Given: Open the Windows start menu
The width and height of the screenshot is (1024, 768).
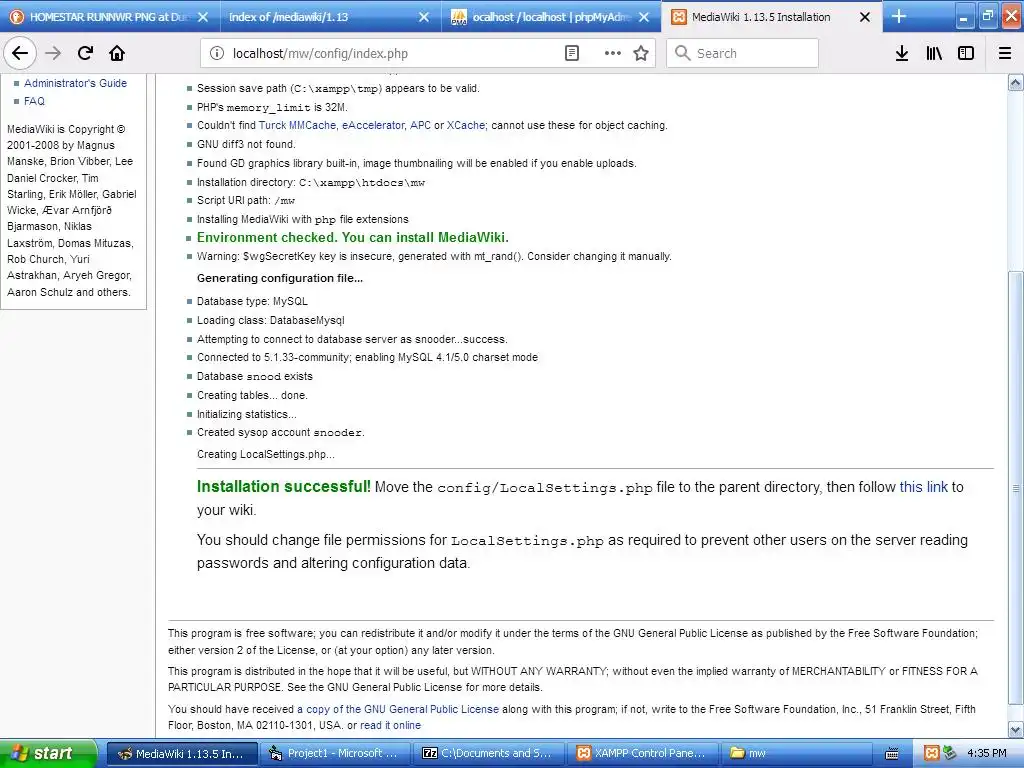Looking at the screenshot, I should [x=48, y=754].
